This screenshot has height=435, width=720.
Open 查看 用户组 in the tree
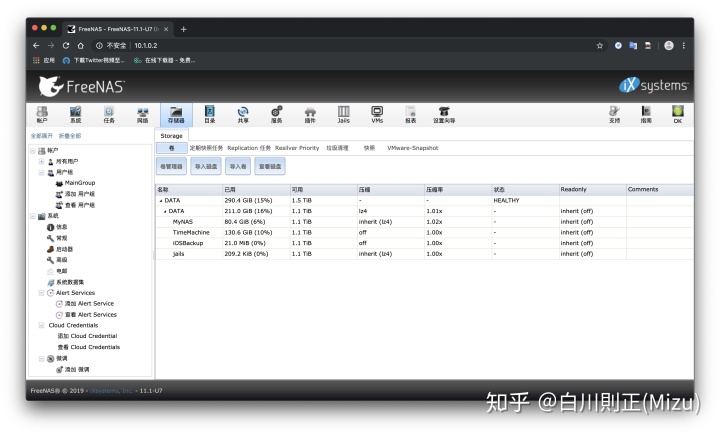[79, 205]
